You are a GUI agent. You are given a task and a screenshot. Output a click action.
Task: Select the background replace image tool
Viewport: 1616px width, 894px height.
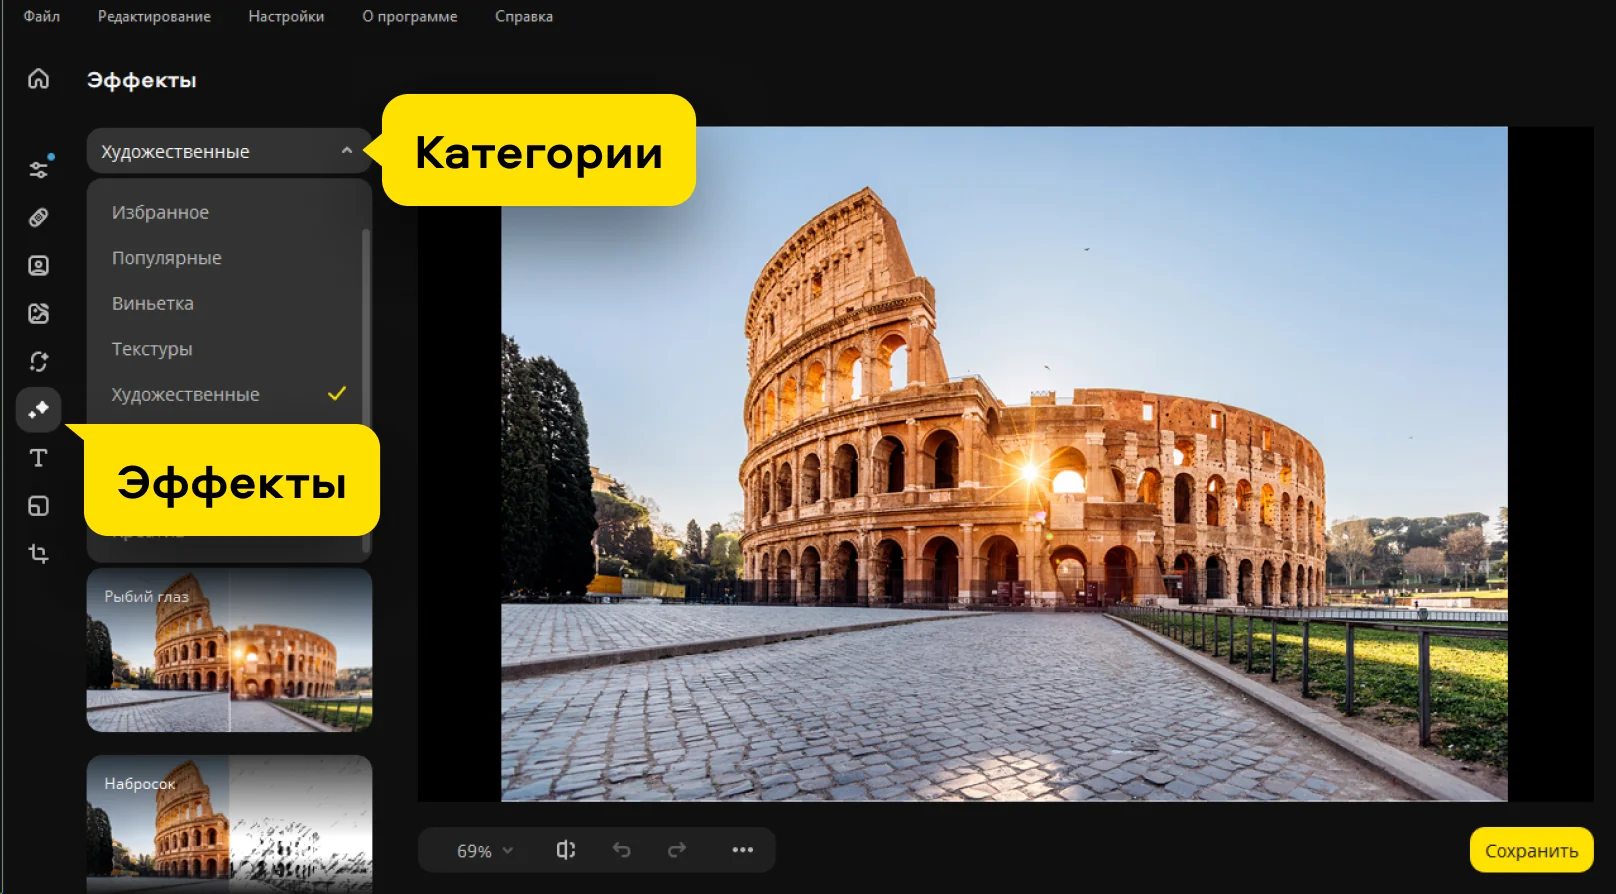[x=38, y=313]
